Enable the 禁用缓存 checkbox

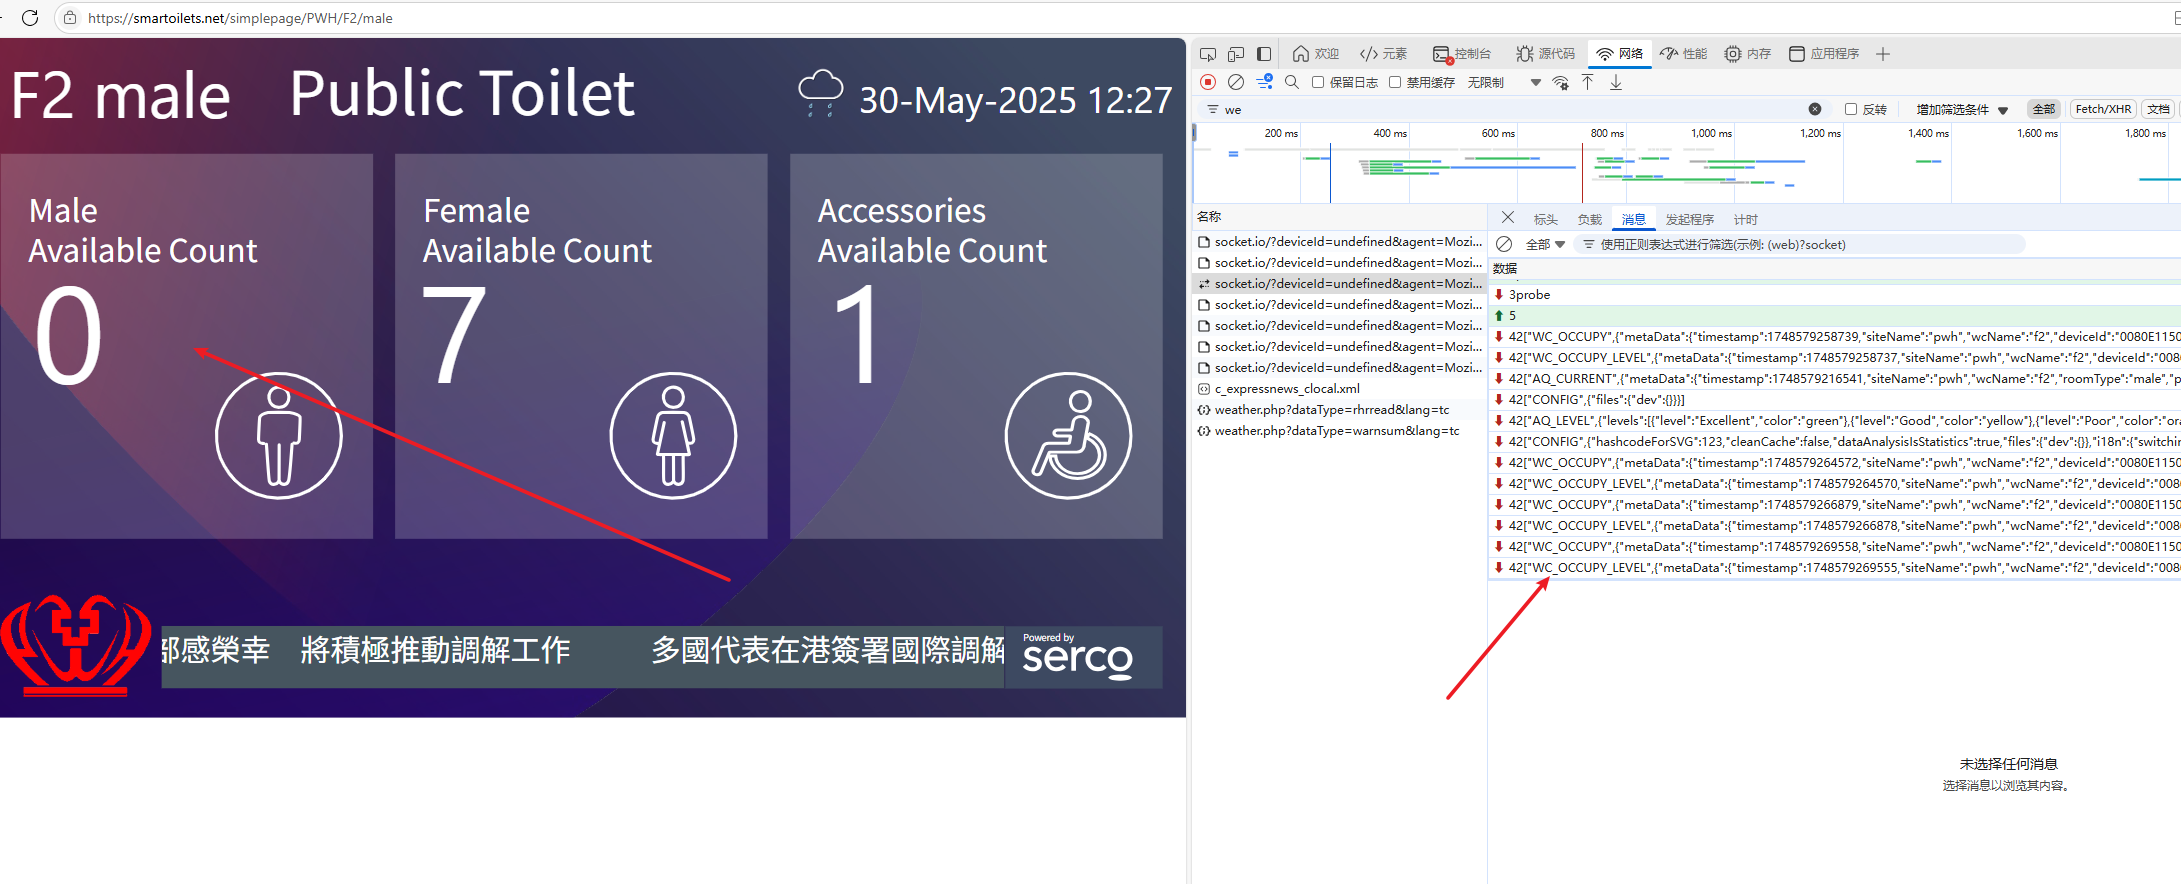[x=1395, y=82]
